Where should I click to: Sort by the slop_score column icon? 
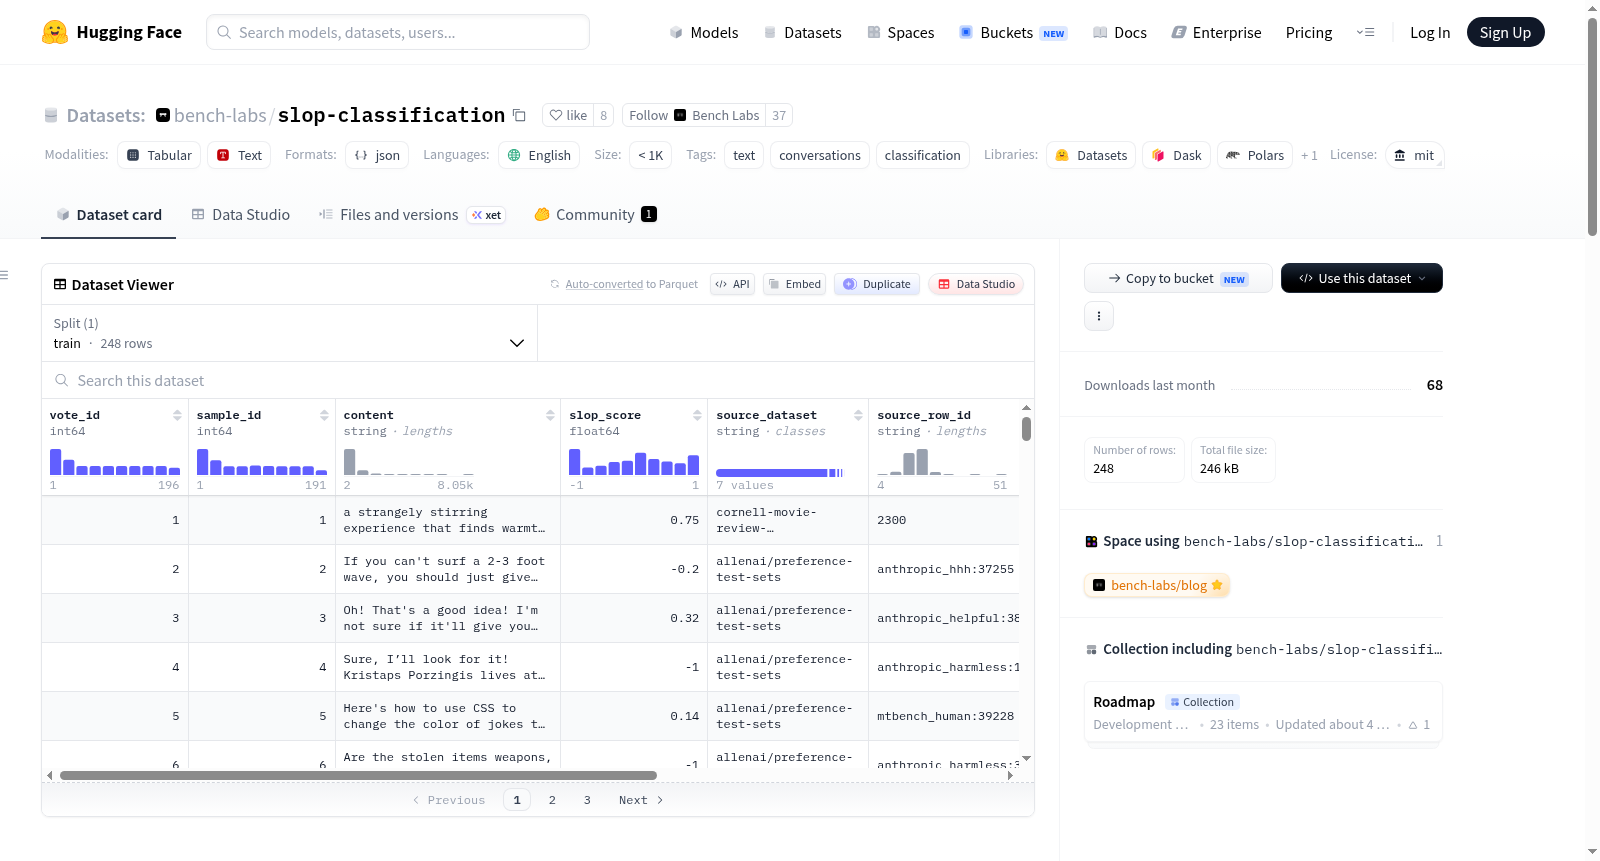pos(697,415)
